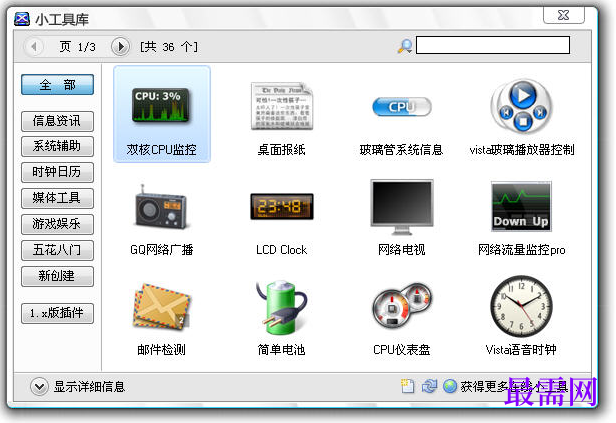
Task: Select the Vista语音时钟 clock gadget icon
Action: 521,306
